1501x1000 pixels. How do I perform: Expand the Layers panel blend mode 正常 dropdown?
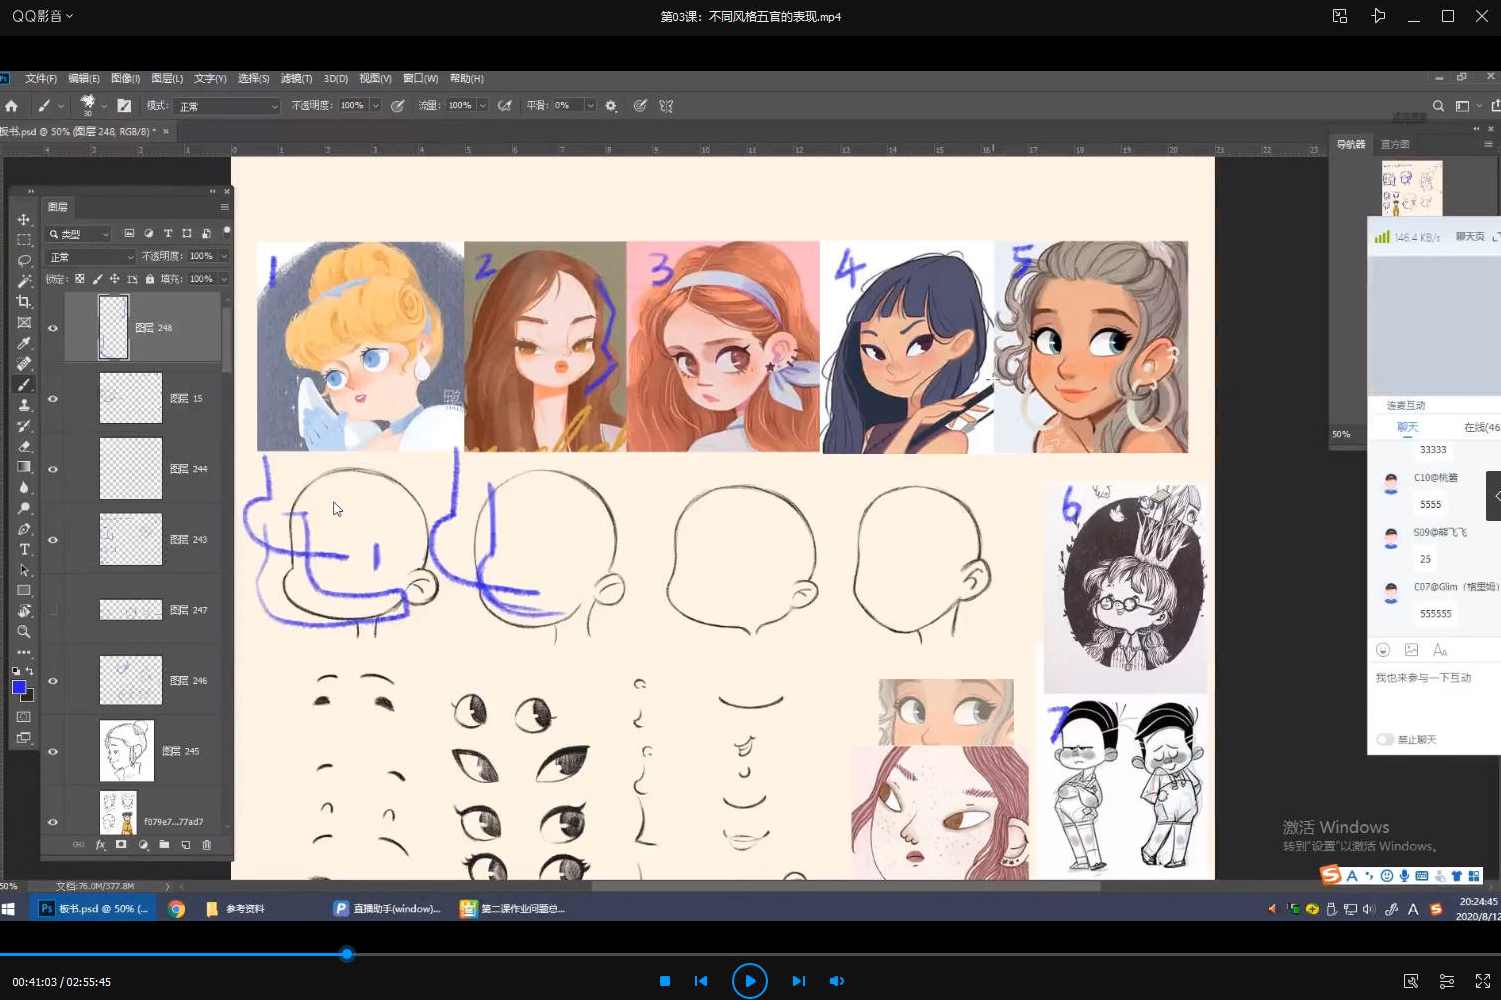91,257
